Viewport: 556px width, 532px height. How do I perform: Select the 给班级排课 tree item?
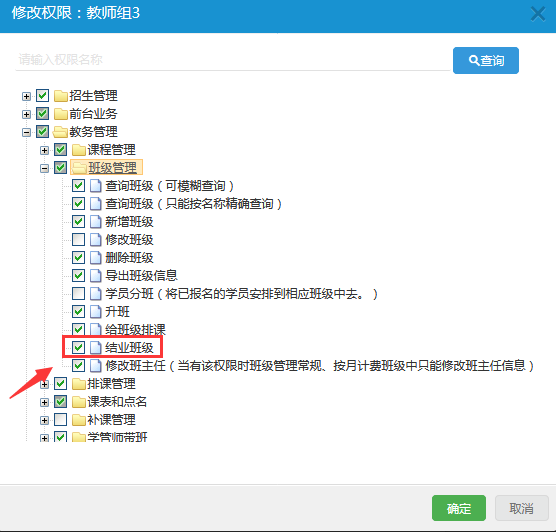coord(135,329)
